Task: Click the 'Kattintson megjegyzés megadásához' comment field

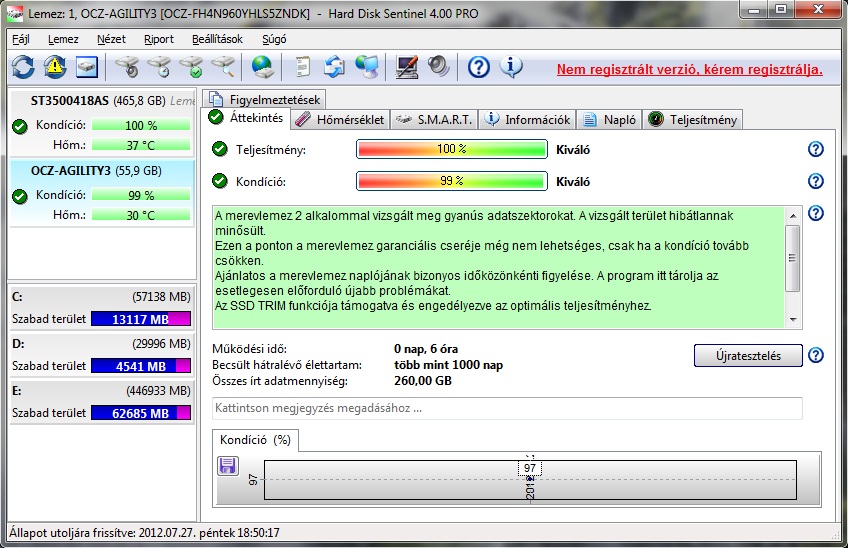Action: [507, 408]
